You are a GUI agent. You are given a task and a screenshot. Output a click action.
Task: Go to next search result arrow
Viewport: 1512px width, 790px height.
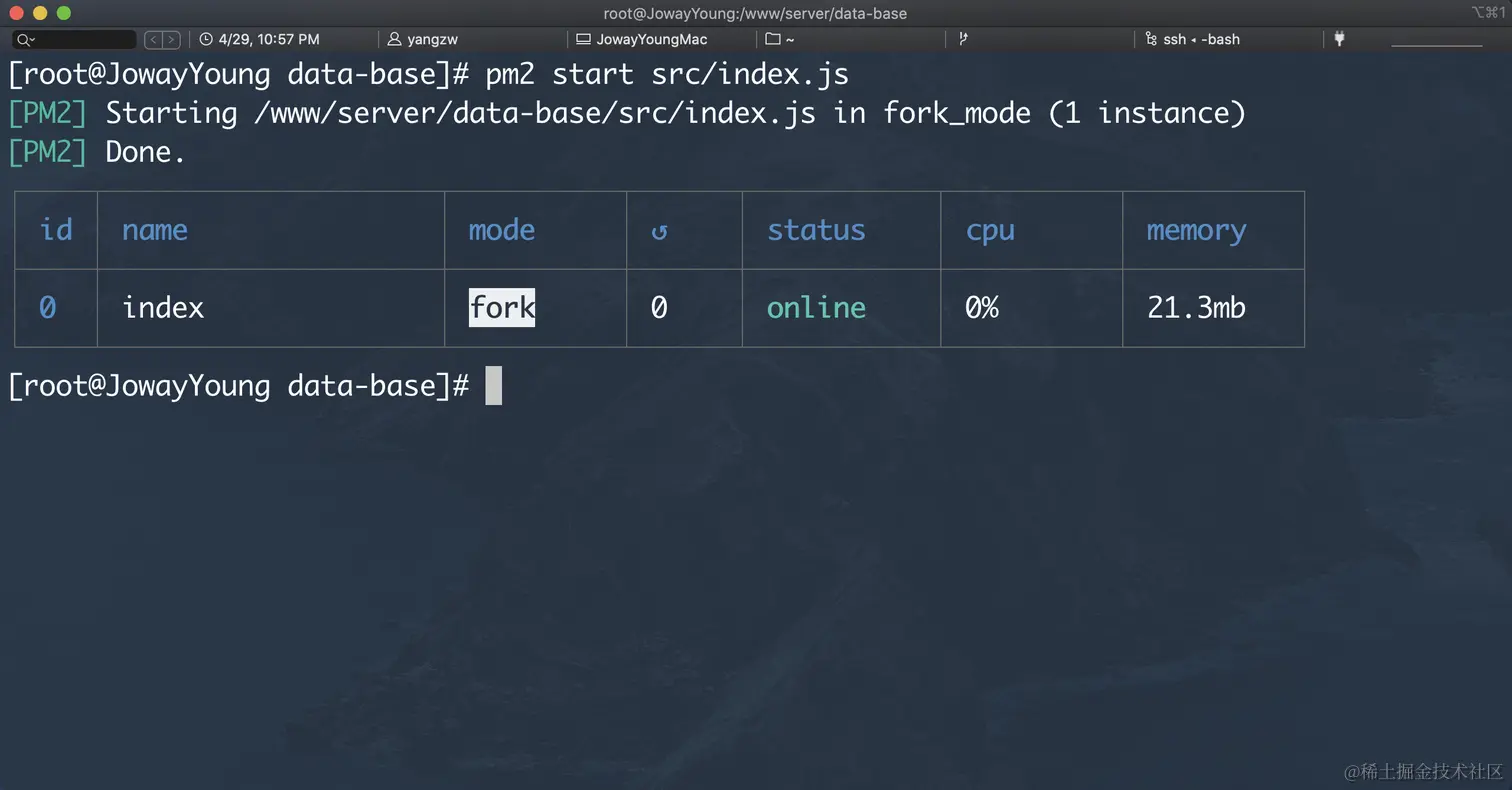point(172,40)
